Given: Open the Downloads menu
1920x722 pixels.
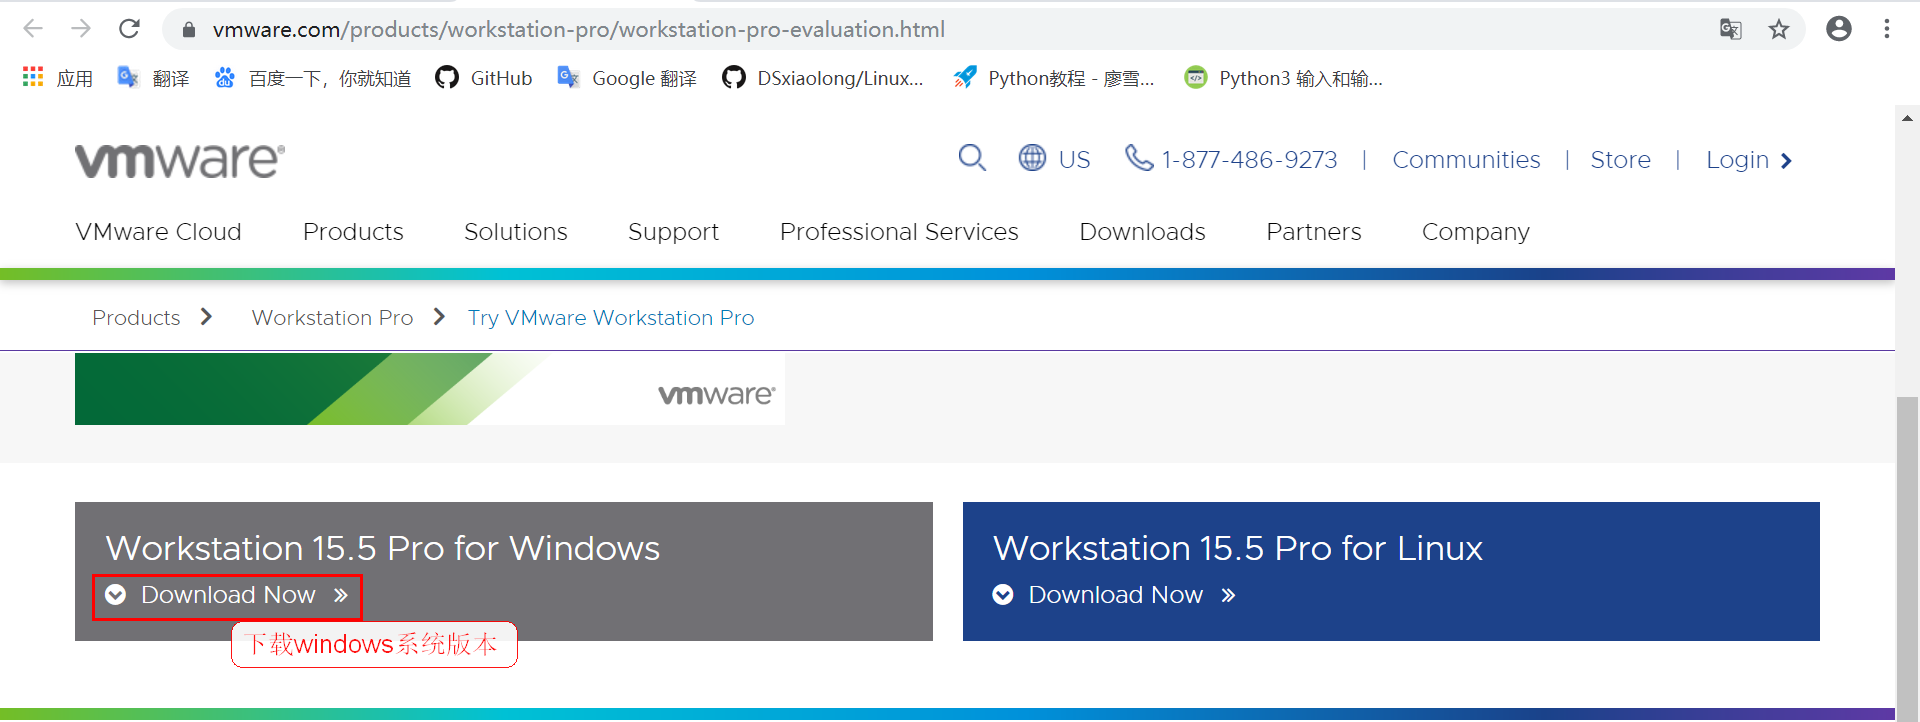Looking at the screenshot, I should (1142, 232).
